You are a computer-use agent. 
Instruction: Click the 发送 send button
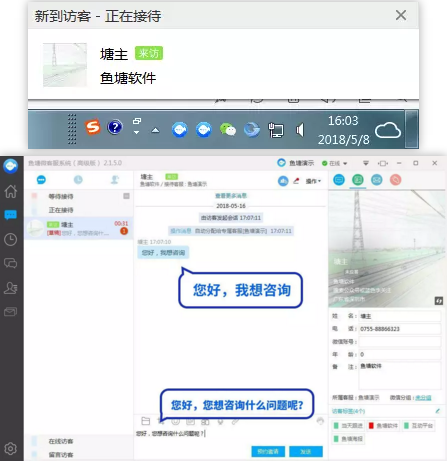(x=306, y=452)
